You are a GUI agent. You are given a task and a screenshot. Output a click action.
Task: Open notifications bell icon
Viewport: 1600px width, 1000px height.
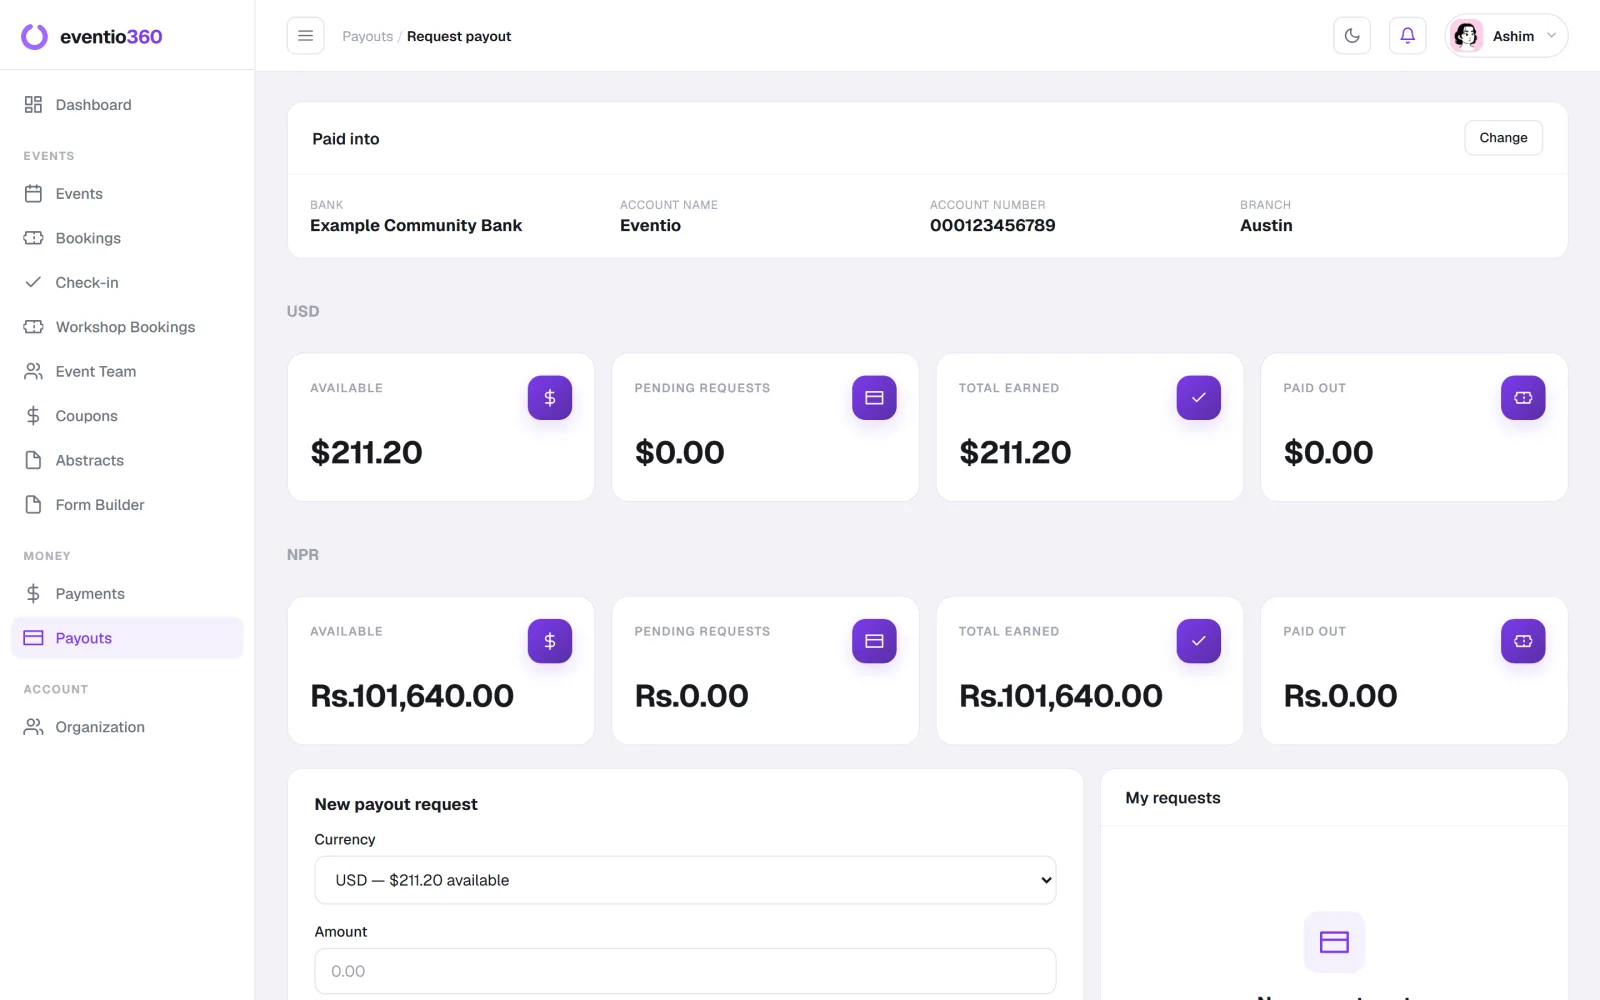(x=1407, y=36)
